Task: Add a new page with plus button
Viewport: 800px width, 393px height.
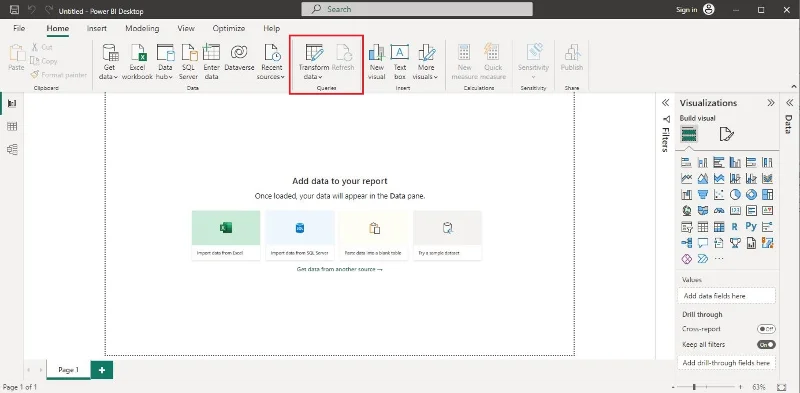Action: pos(102,370)
